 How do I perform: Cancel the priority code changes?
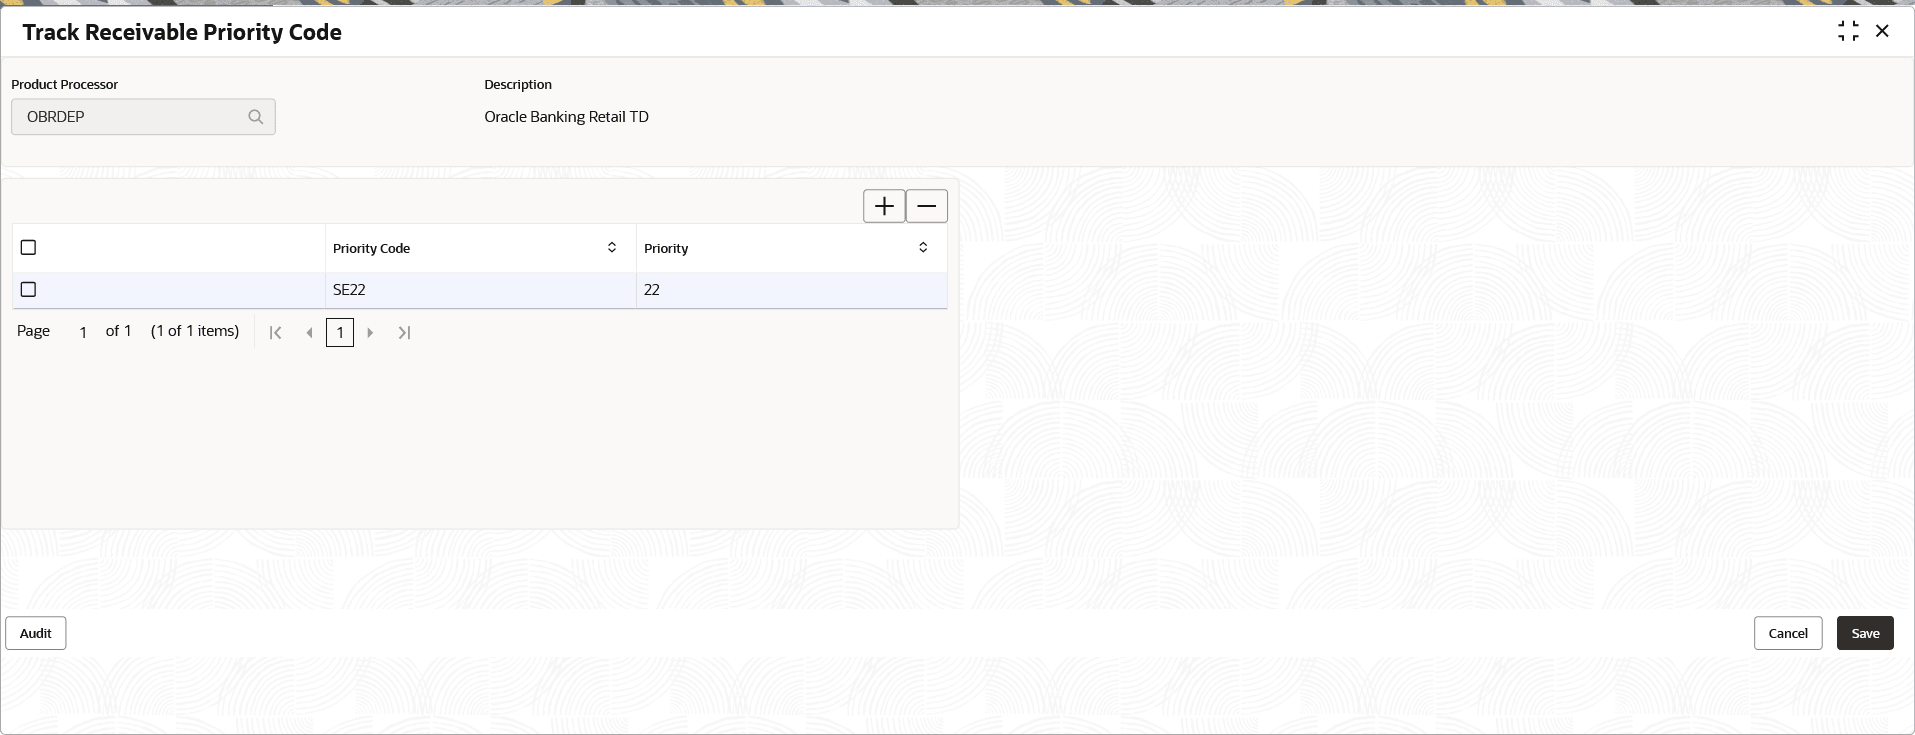click(x=1788, y=633)
